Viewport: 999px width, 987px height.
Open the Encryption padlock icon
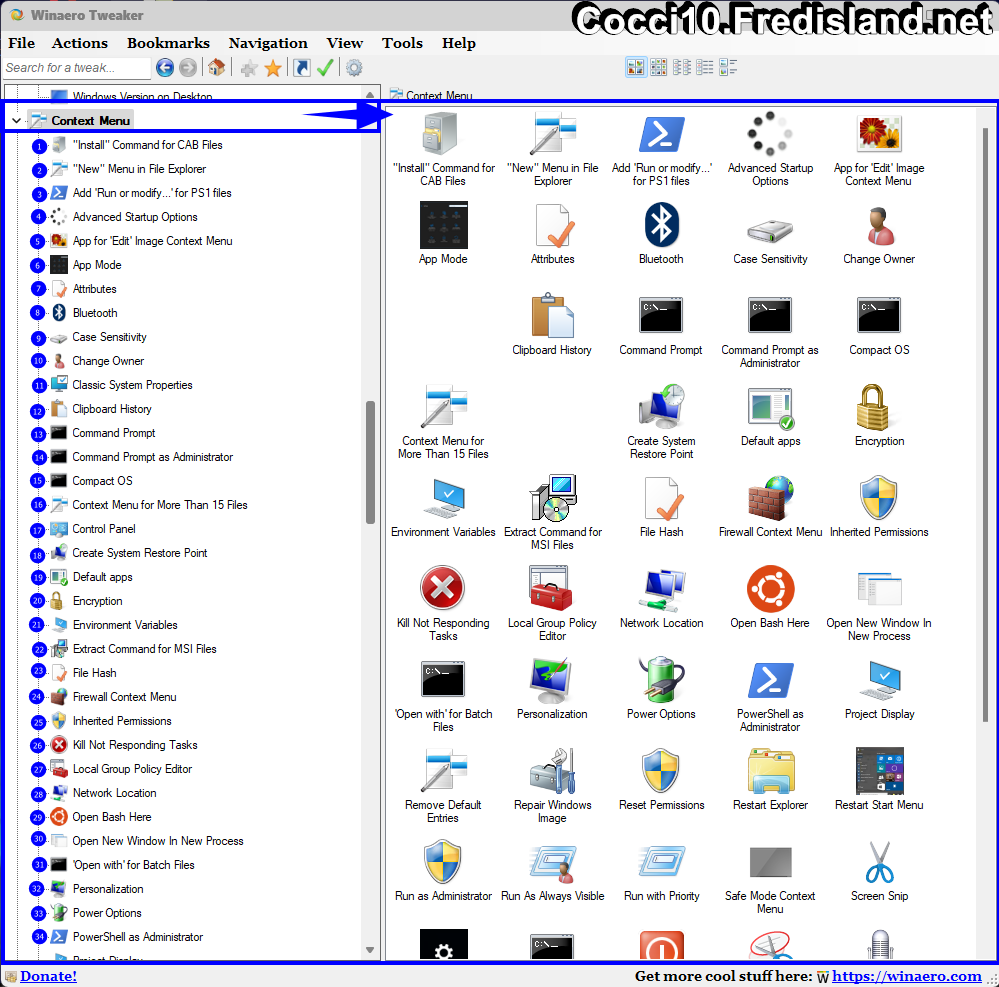872,407
